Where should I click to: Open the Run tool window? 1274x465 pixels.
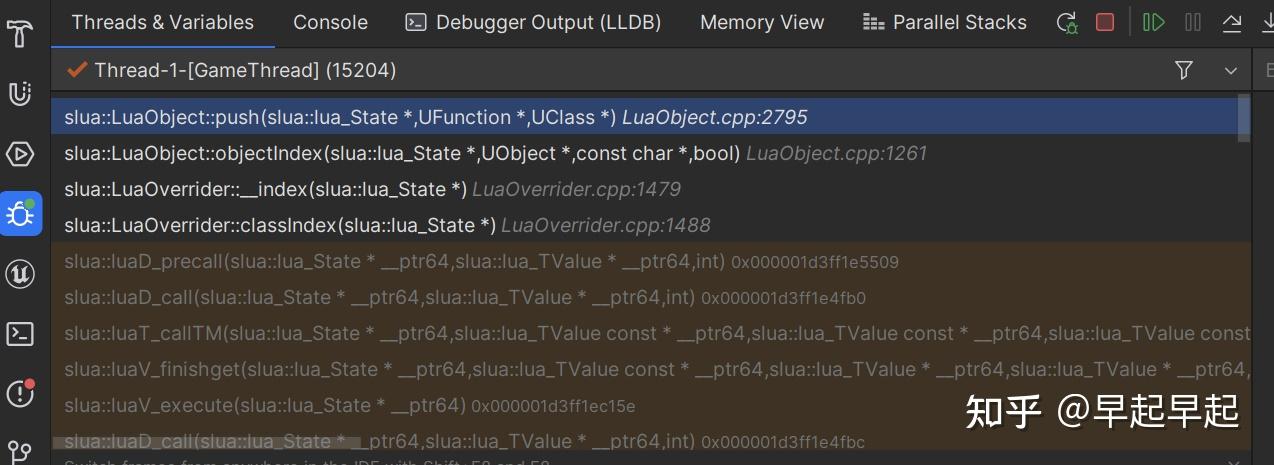tap(20, 153)
